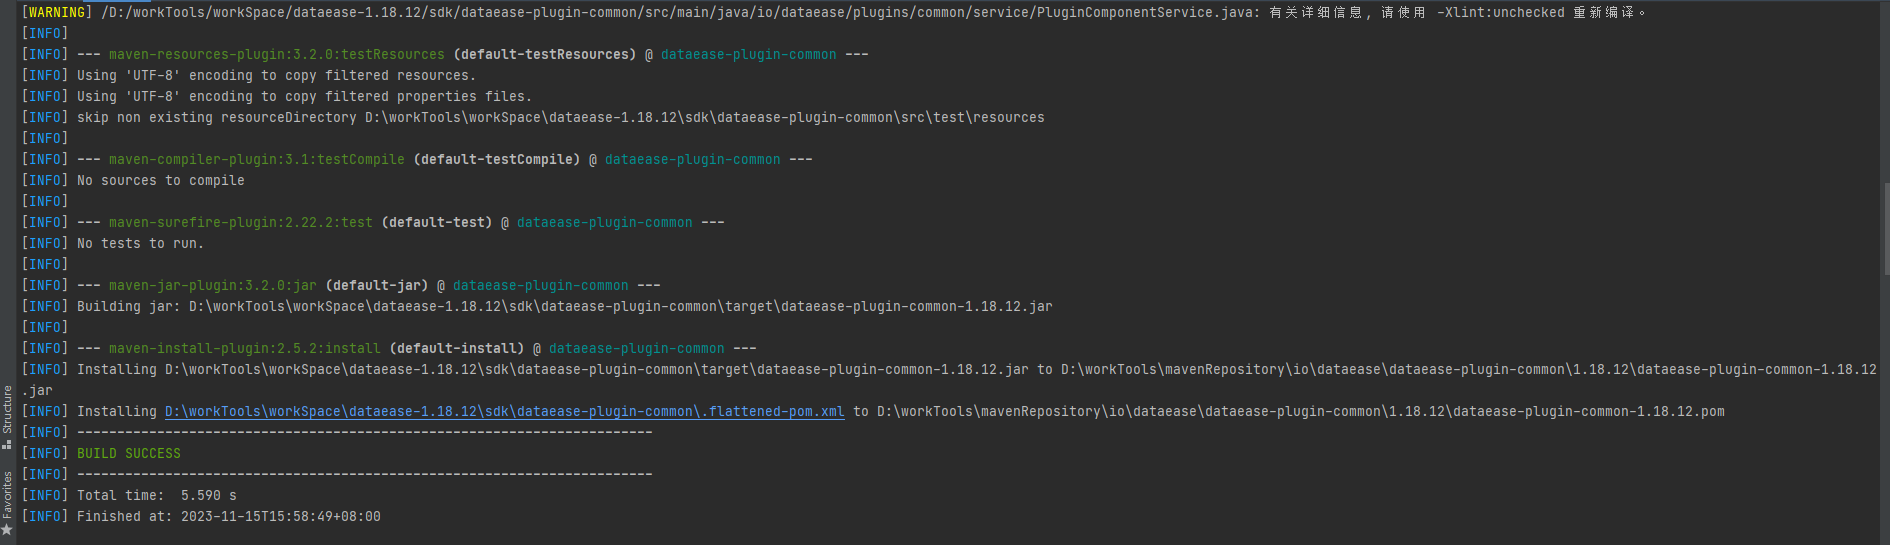The height and width of the screenshot is (545, 1890).
Task: Click the 'Building jar:' output line
Action: pos(537,306)
